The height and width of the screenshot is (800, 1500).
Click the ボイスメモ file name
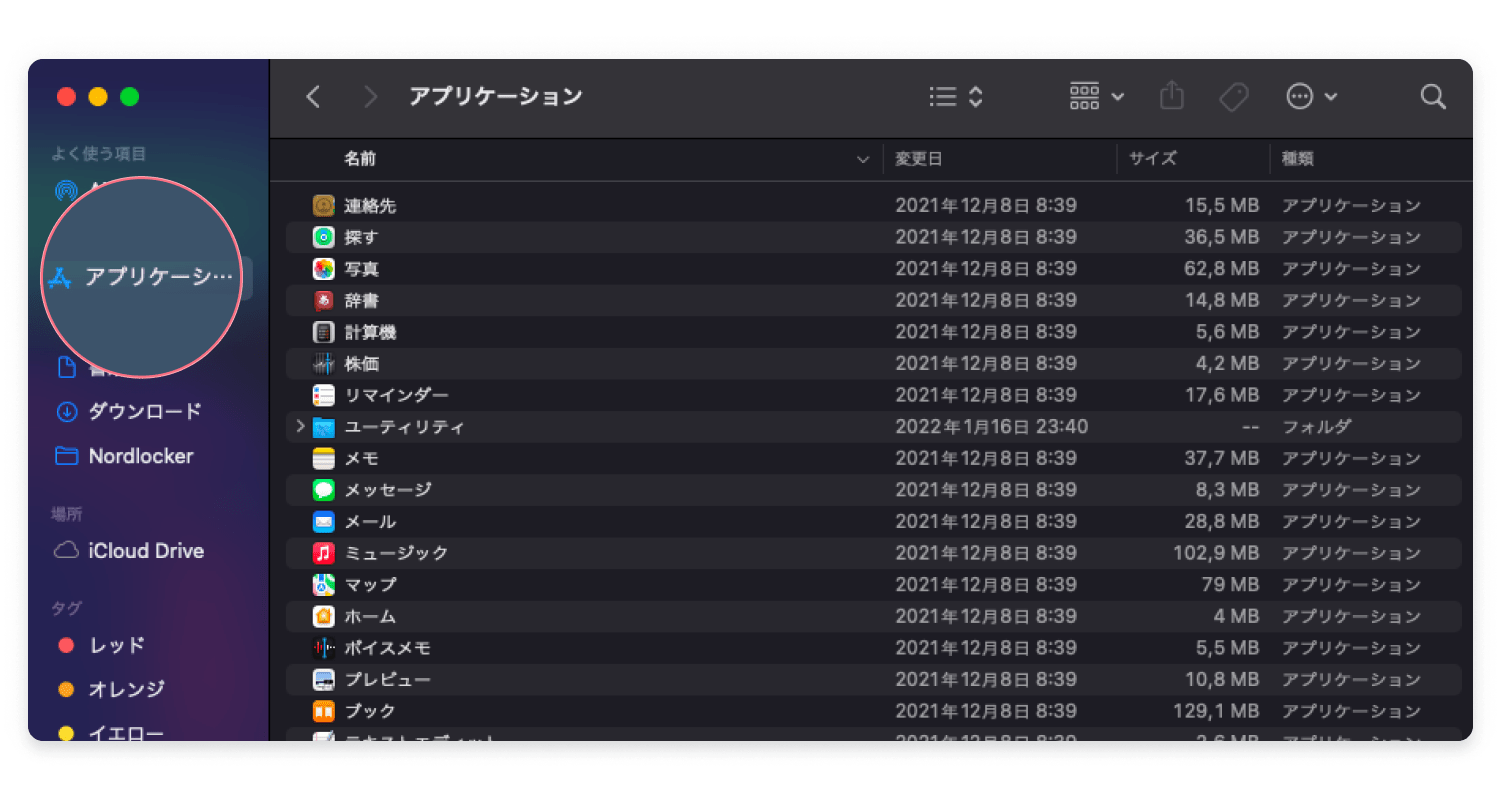(x=388, y=648)
